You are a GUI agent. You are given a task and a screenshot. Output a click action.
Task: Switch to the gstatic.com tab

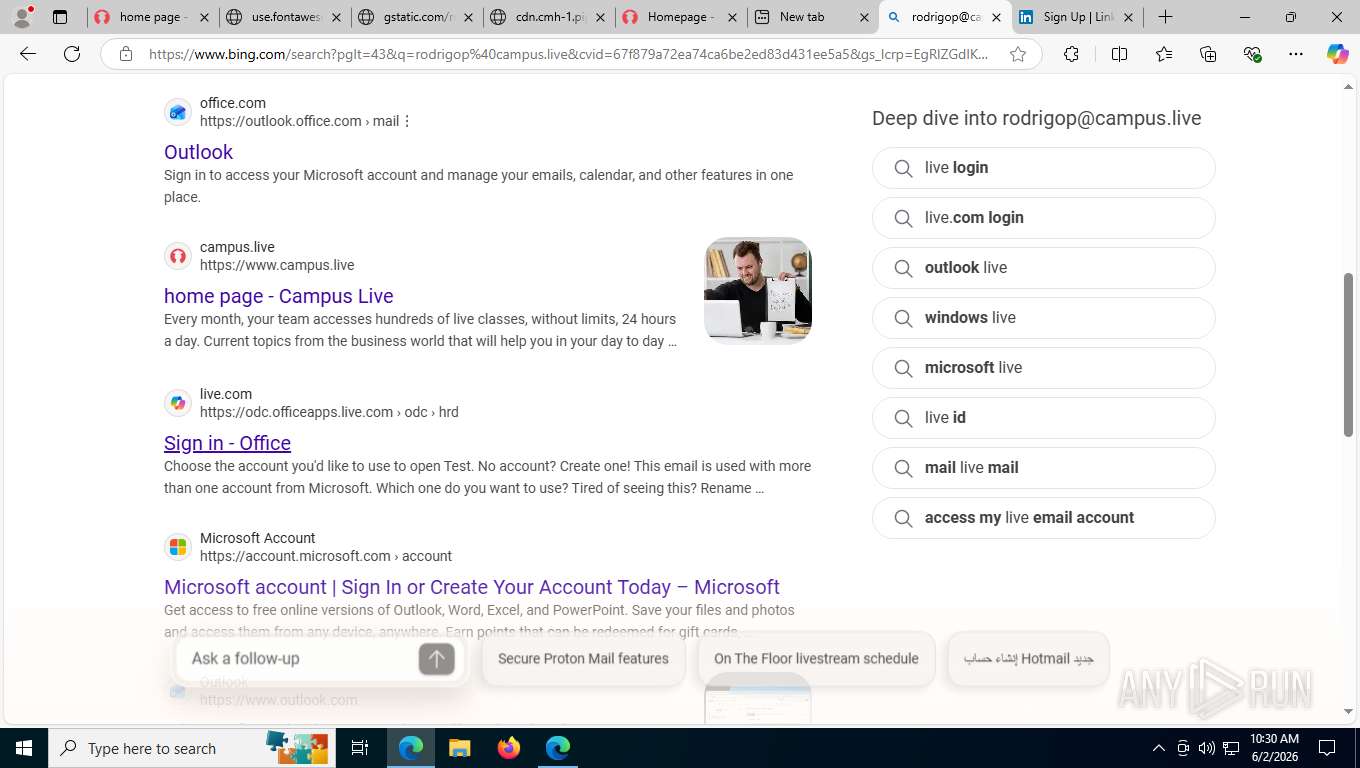pos(417,17)
